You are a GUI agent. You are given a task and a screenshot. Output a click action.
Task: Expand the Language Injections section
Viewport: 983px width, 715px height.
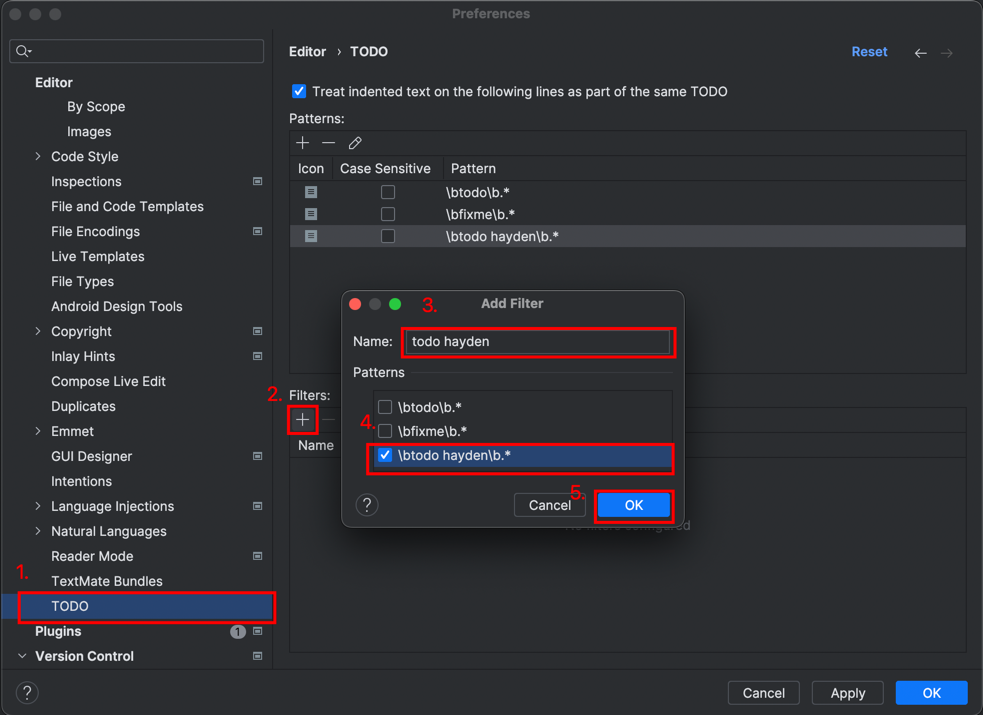(38, 506)
